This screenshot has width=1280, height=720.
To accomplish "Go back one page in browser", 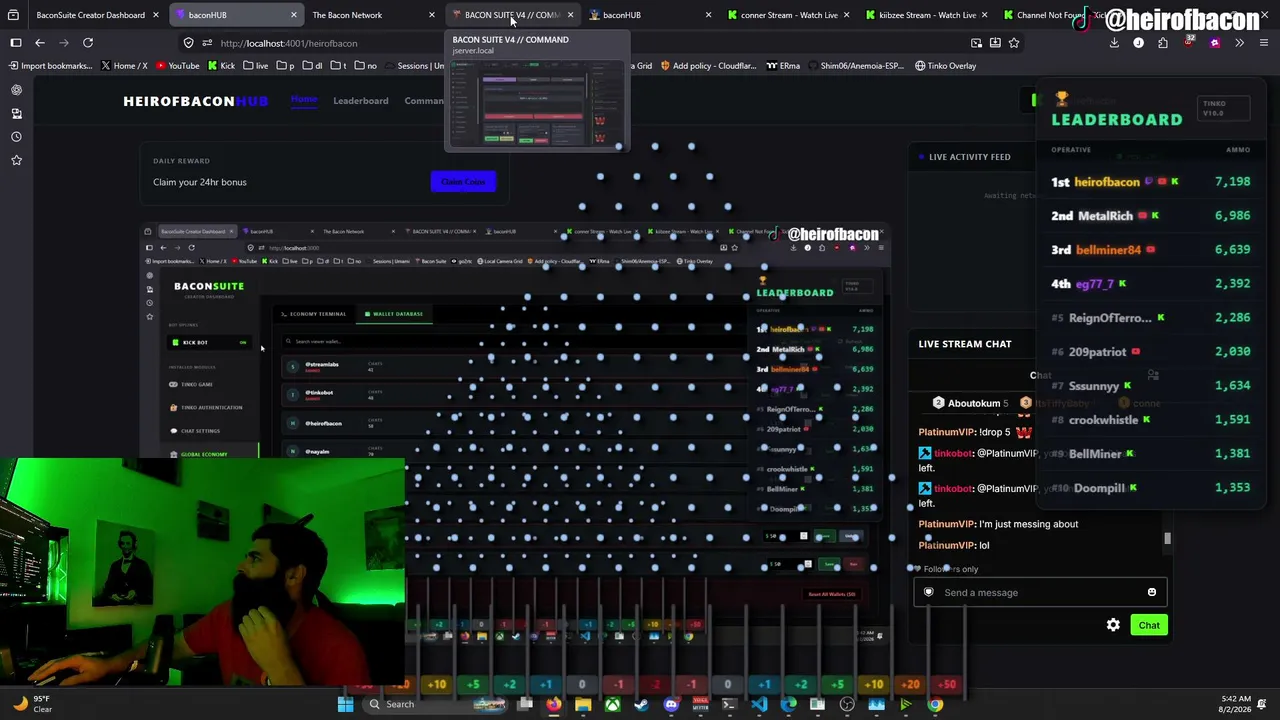I will [40, 43].
